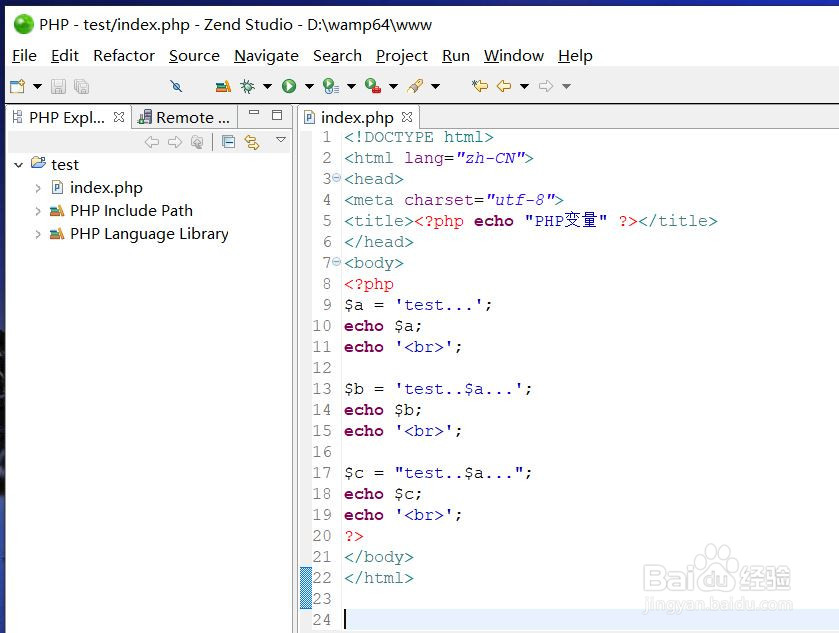Collapse the head fold marker on line 3

(336, 178)
